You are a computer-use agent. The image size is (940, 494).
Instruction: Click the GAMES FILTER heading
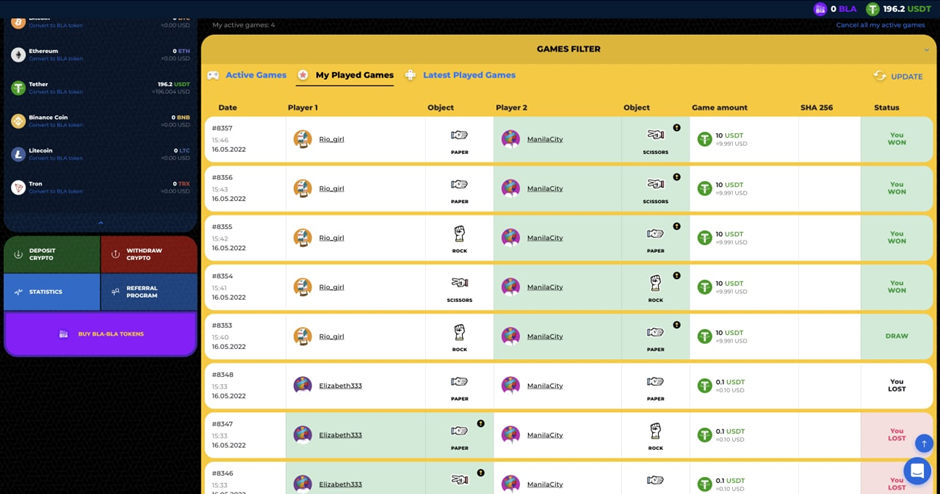pos(568,49)
